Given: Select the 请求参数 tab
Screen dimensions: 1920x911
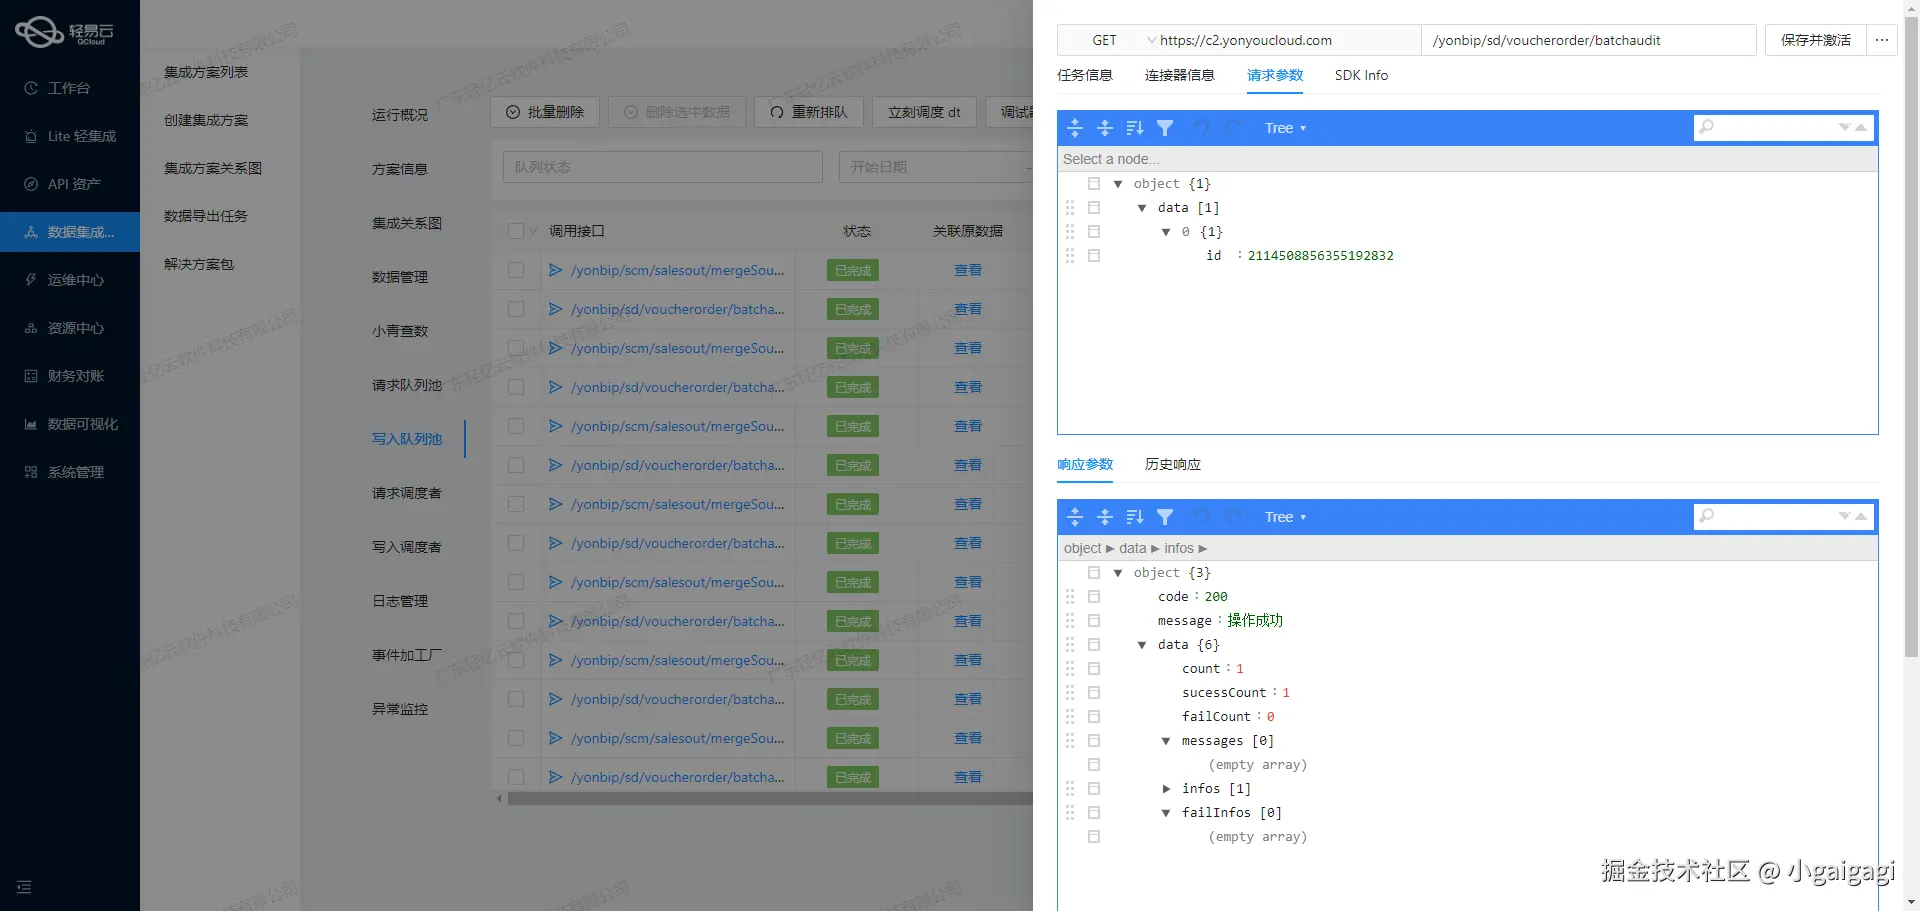Looking at the screenshot, I should (1275, 75).
